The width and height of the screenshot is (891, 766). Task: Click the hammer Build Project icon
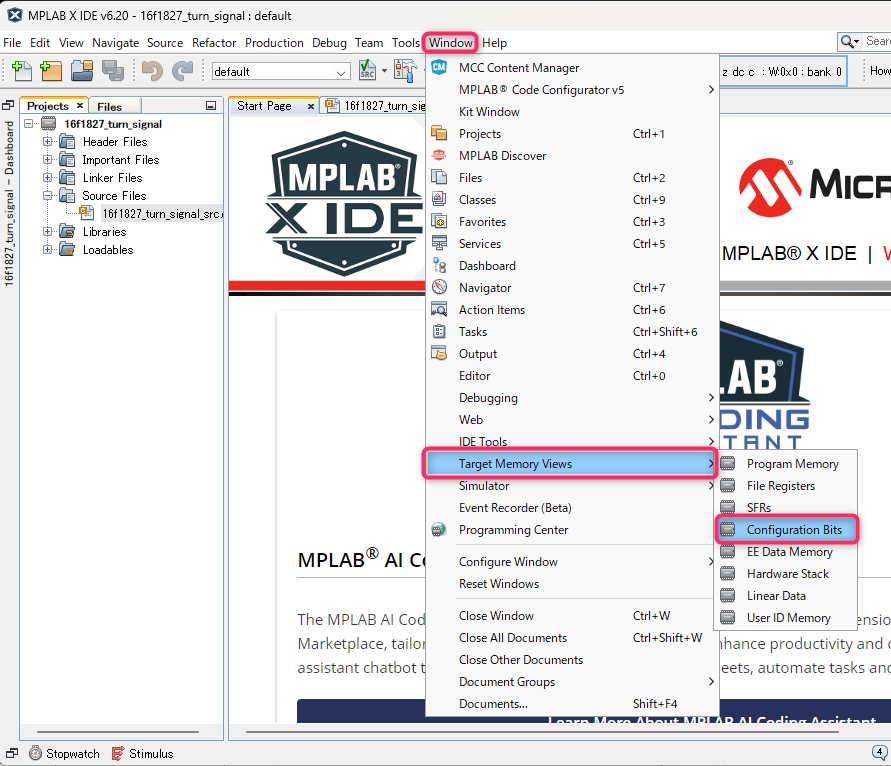(406, 71)
